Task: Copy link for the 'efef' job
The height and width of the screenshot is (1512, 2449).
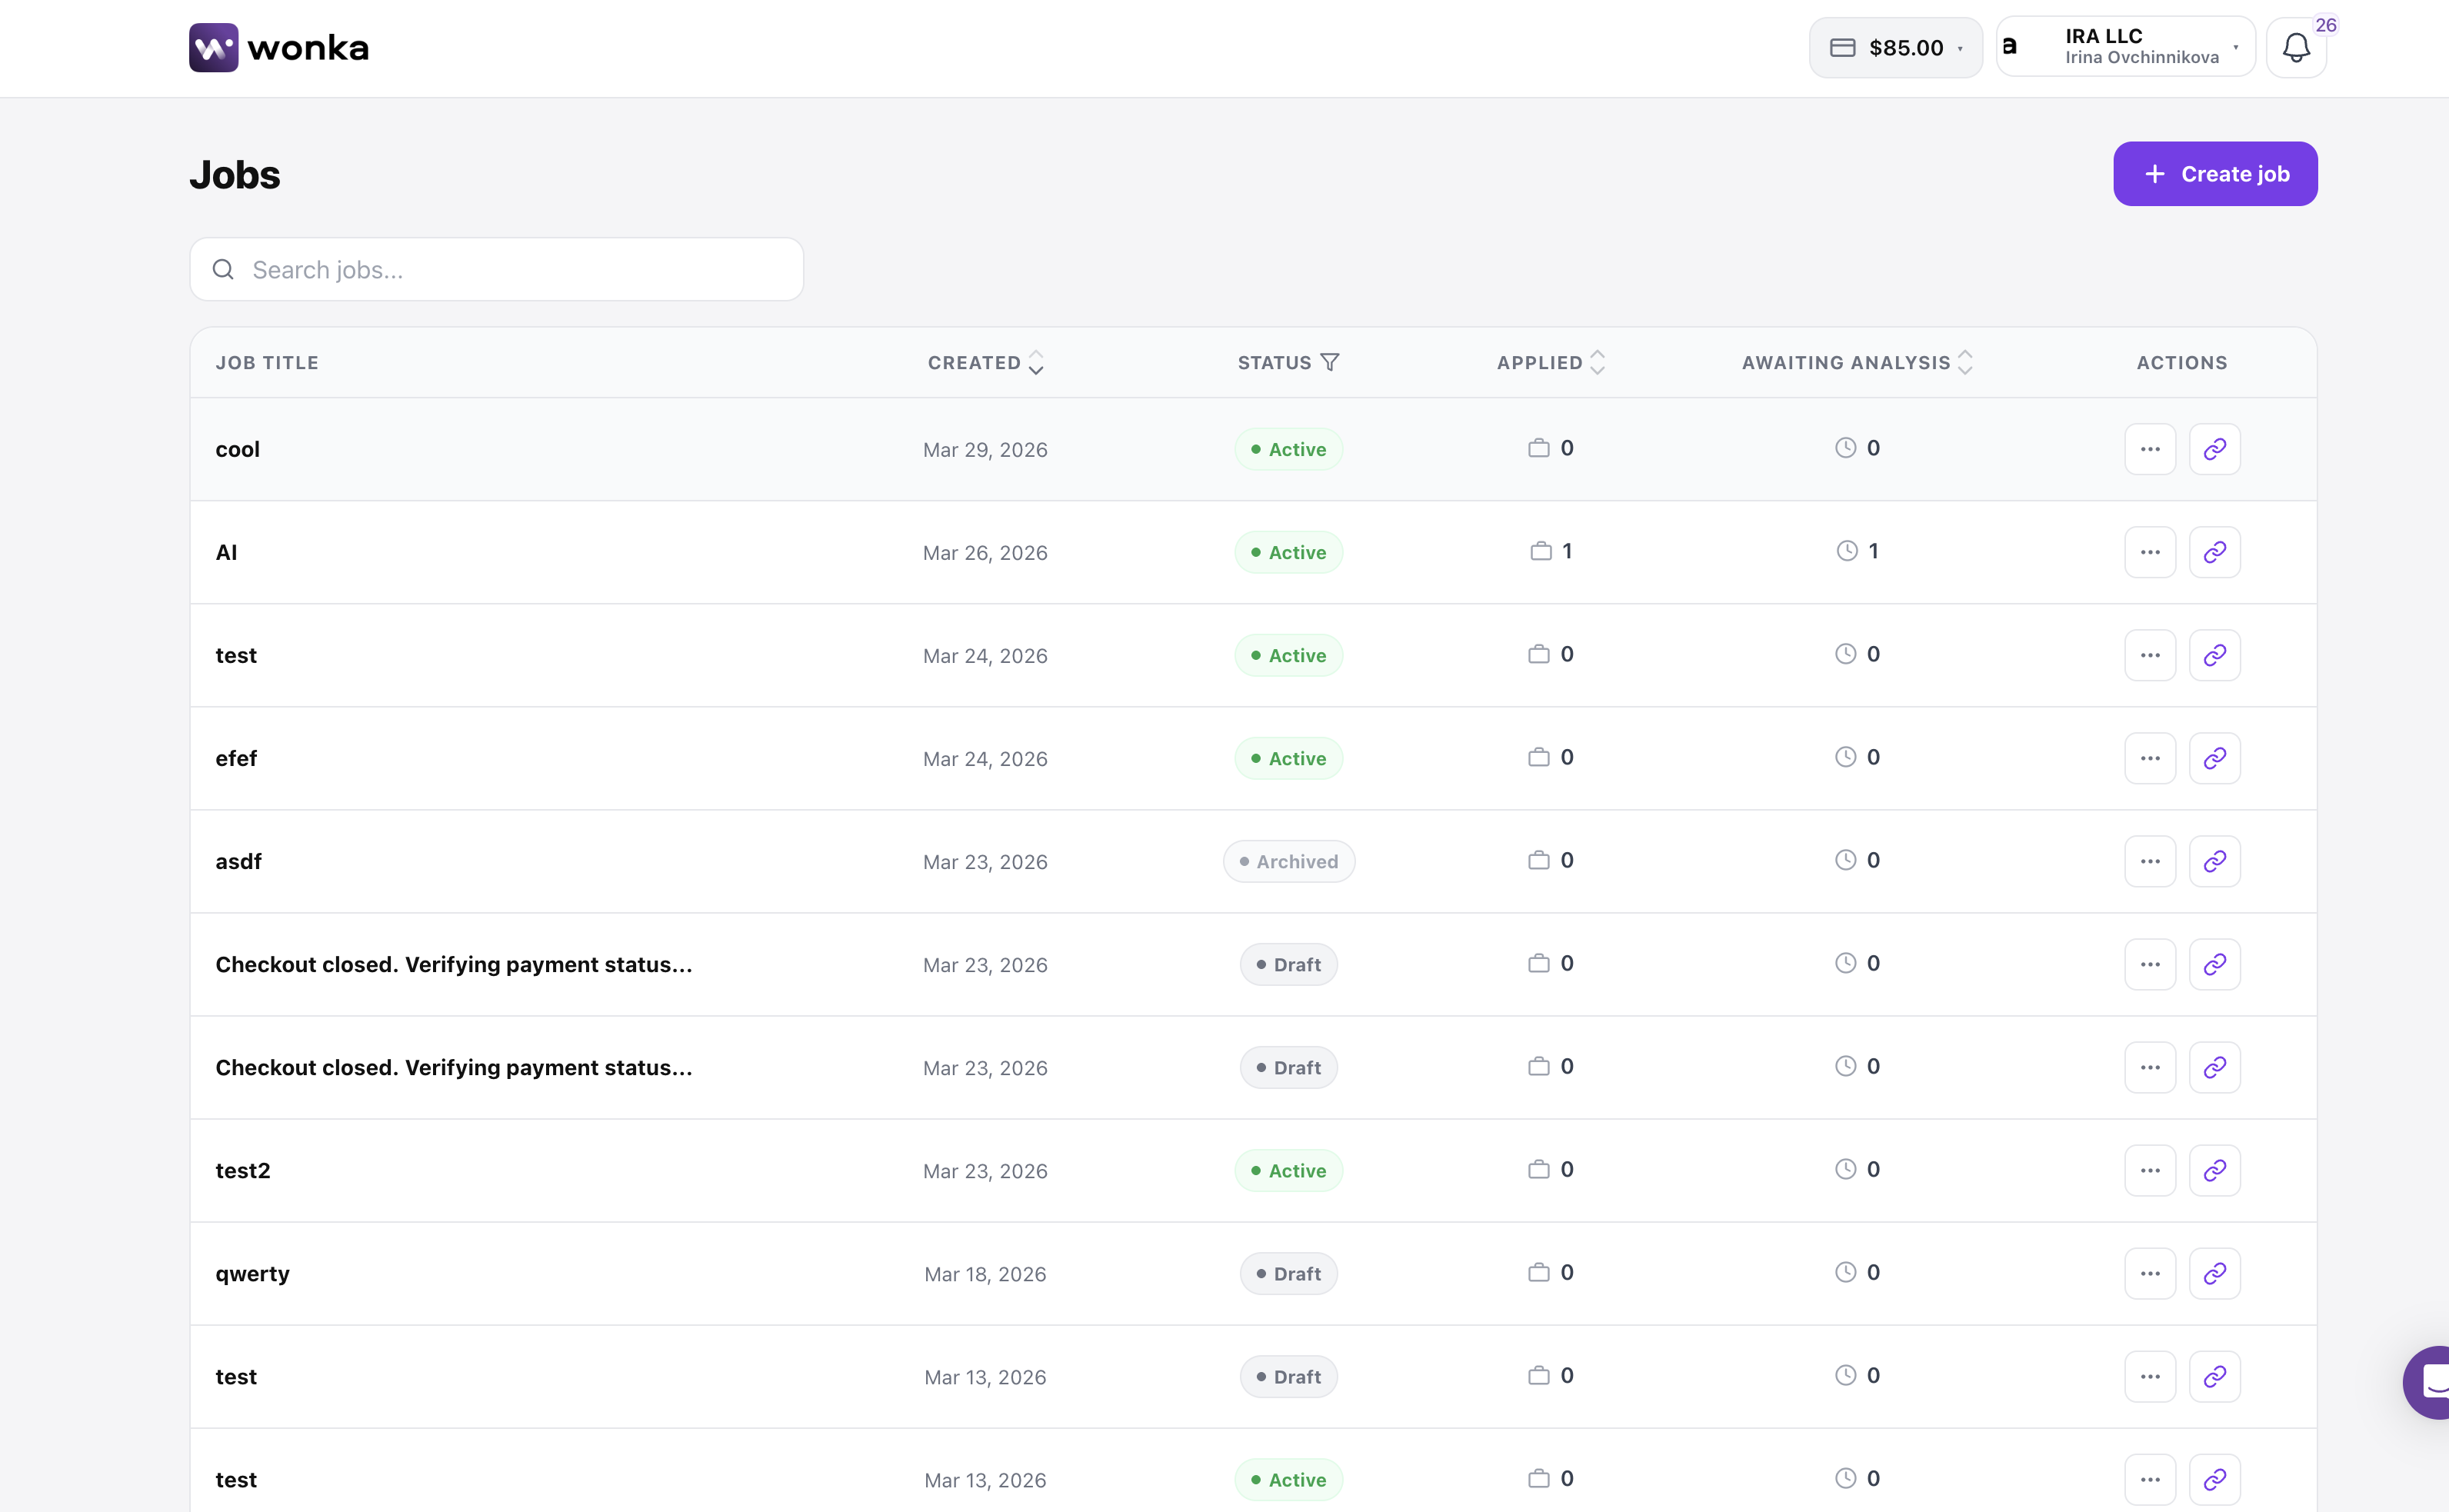Action: pos(2214,758)
